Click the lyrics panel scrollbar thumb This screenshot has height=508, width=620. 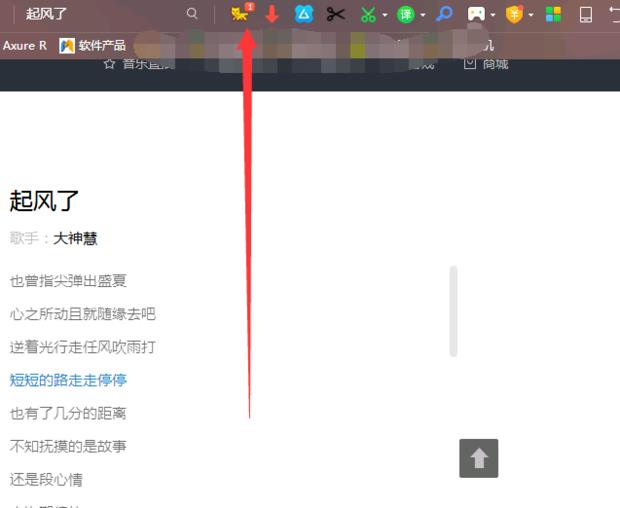pos(454,311)
